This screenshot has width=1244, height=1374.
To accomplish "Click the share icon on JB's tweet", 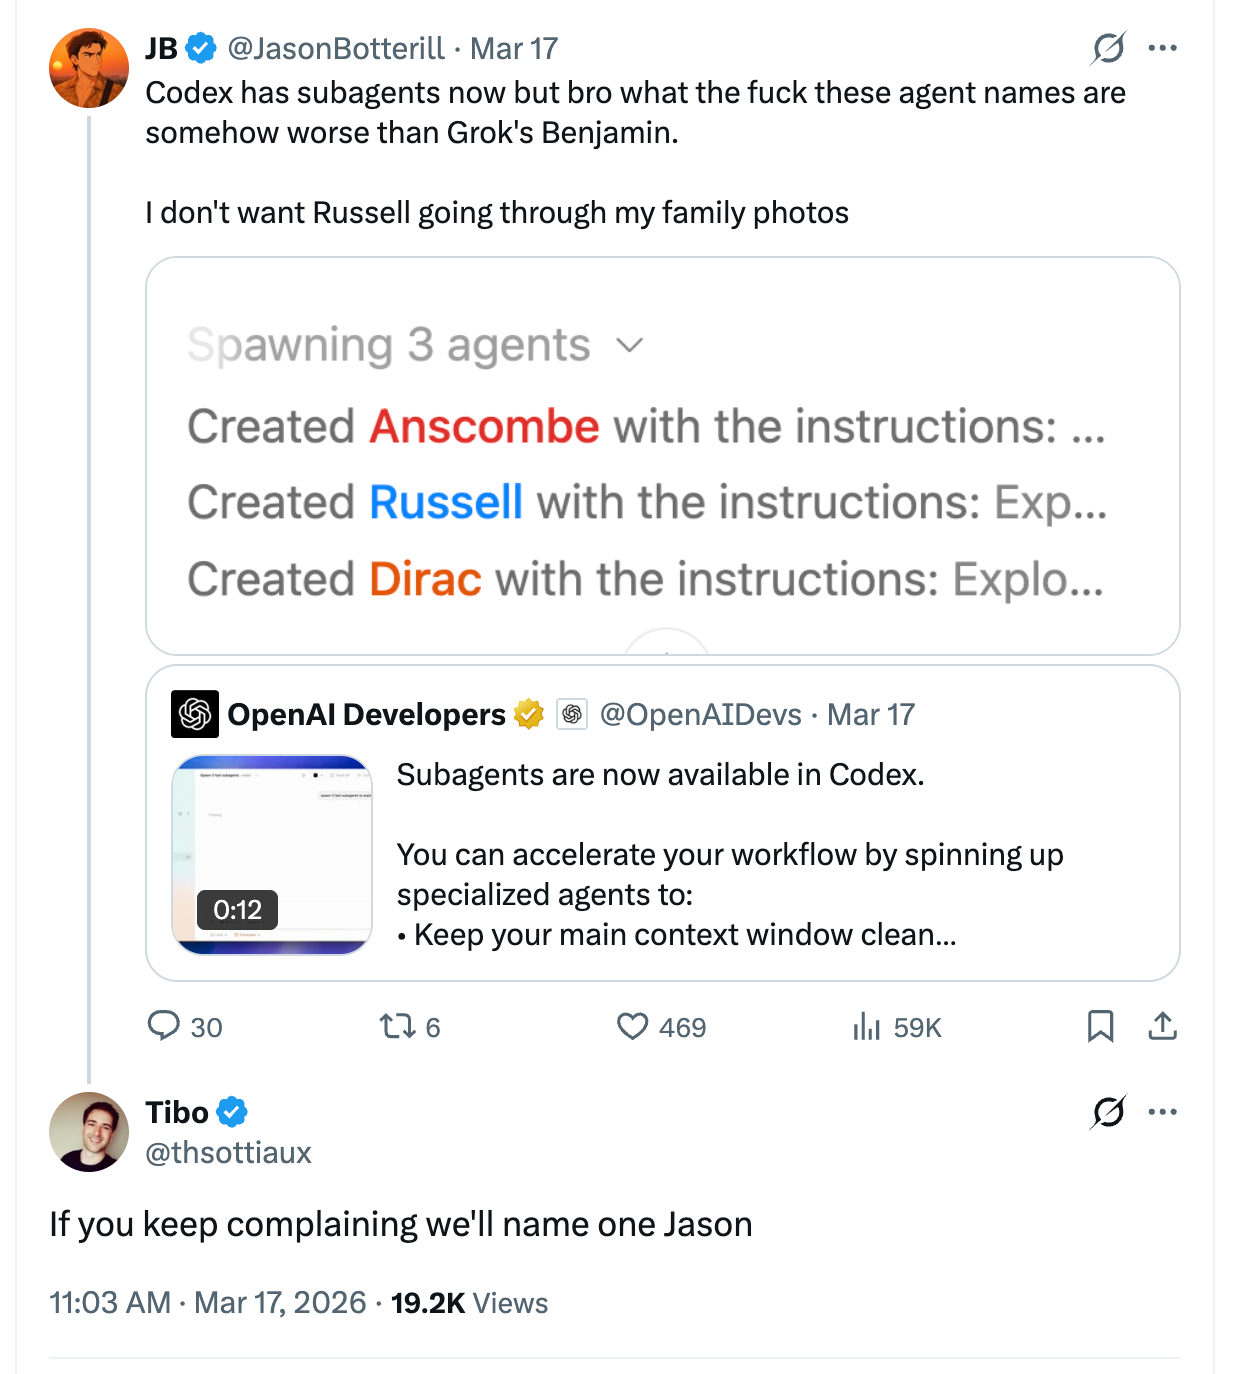I will click(x=1162, y=1026).
